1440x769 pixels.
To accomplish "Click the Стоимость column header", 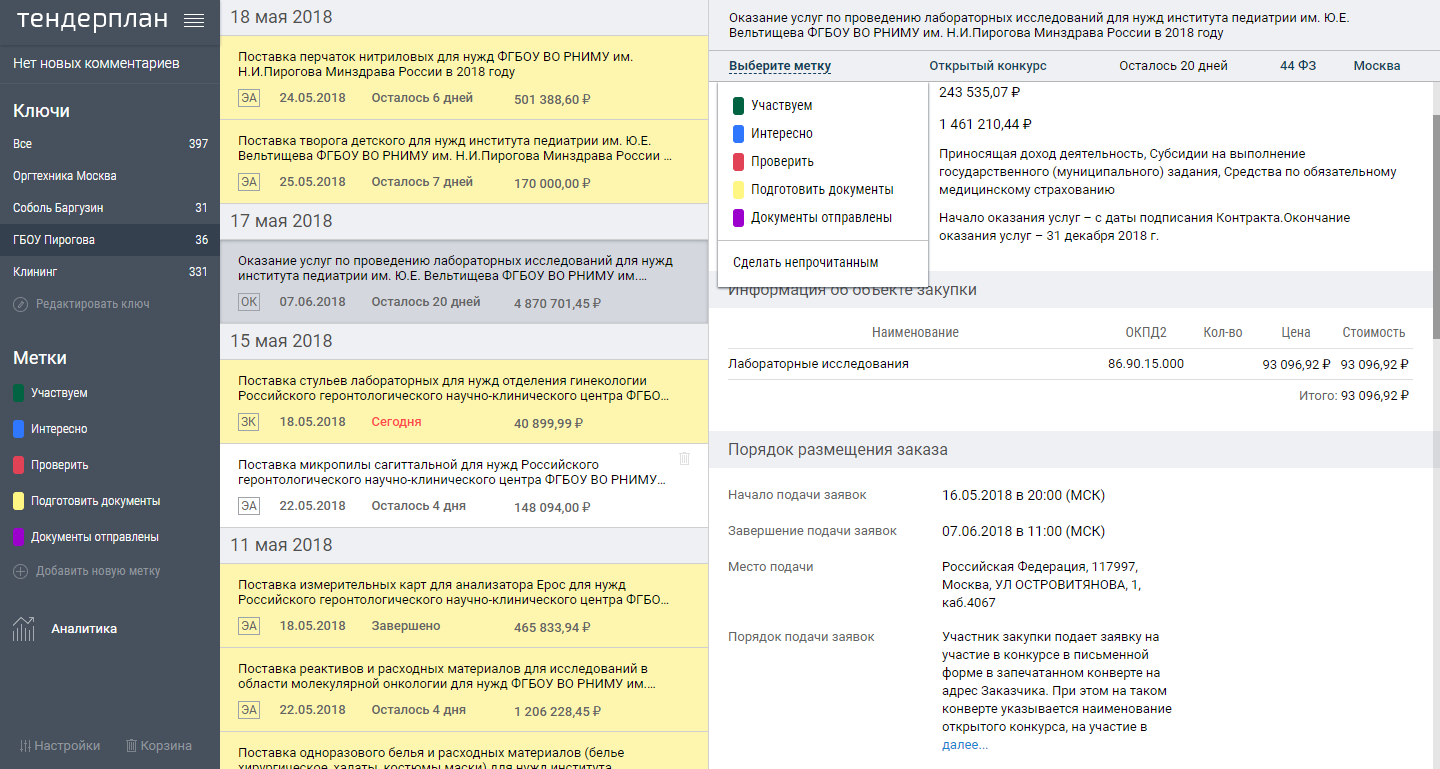I will click(1374, 332).
